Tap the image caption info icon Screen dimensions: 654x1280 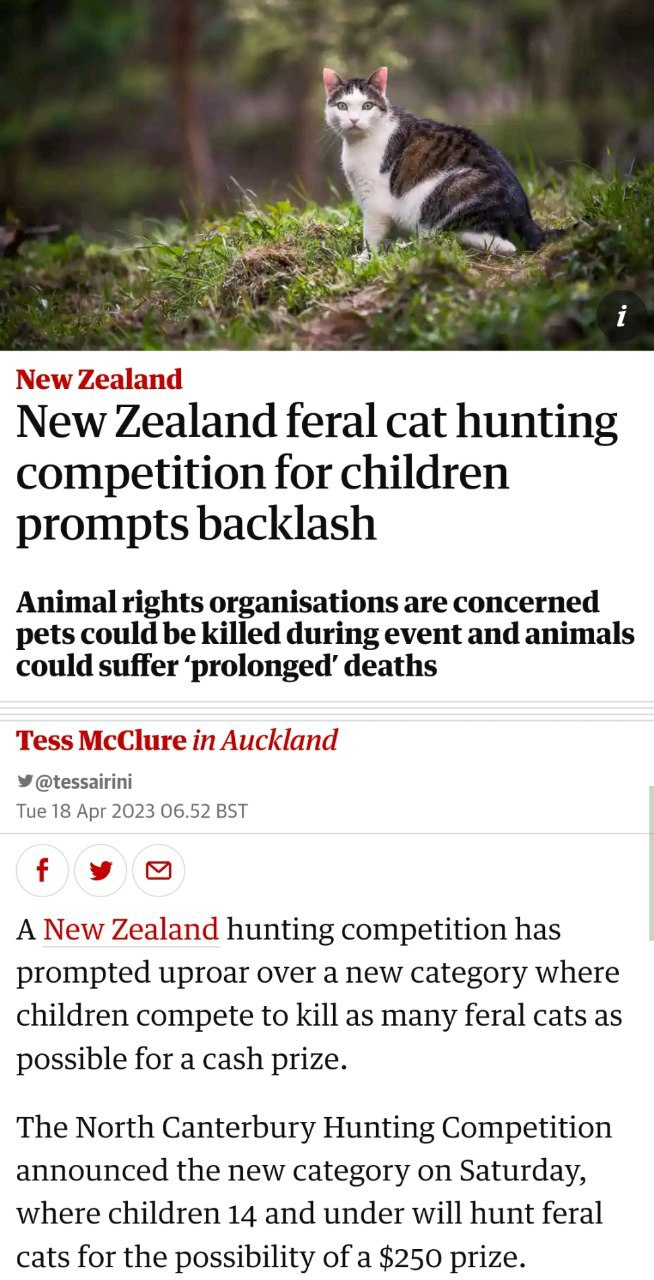621,317
